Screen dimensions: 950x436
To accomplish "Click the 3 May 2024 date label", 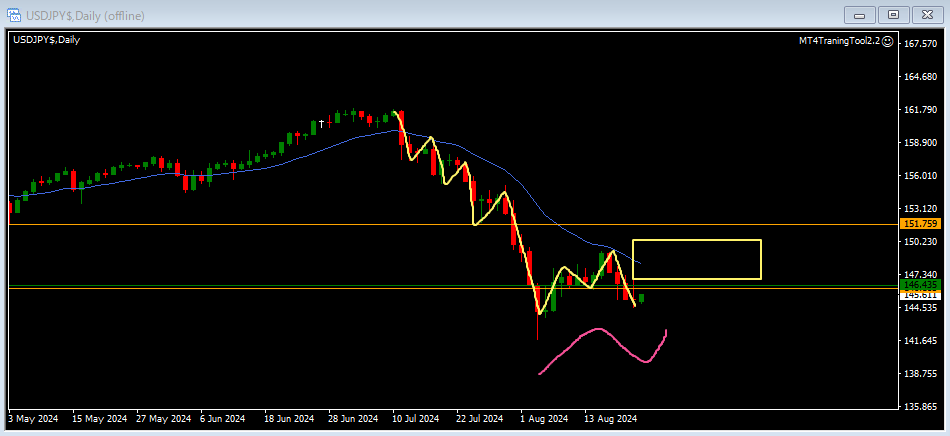I will tap(35, 419).
